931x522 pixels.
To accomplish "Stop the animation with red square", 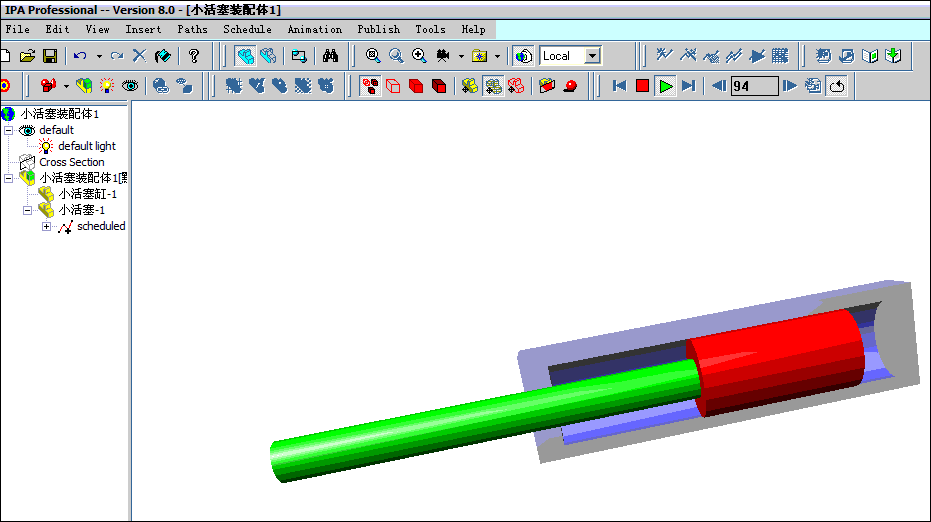I will pos(642,86).
